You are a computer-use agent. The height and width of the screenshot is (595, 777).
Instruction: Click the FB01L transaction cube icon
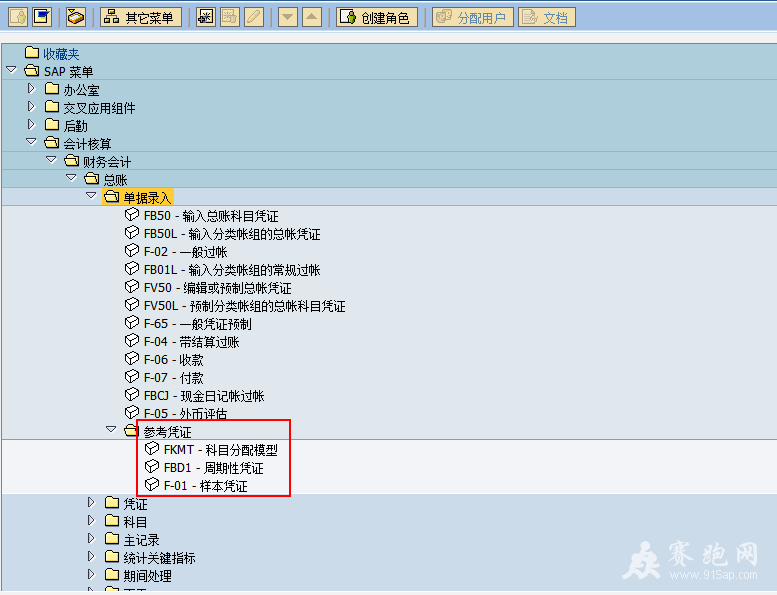tap(132, 269)
